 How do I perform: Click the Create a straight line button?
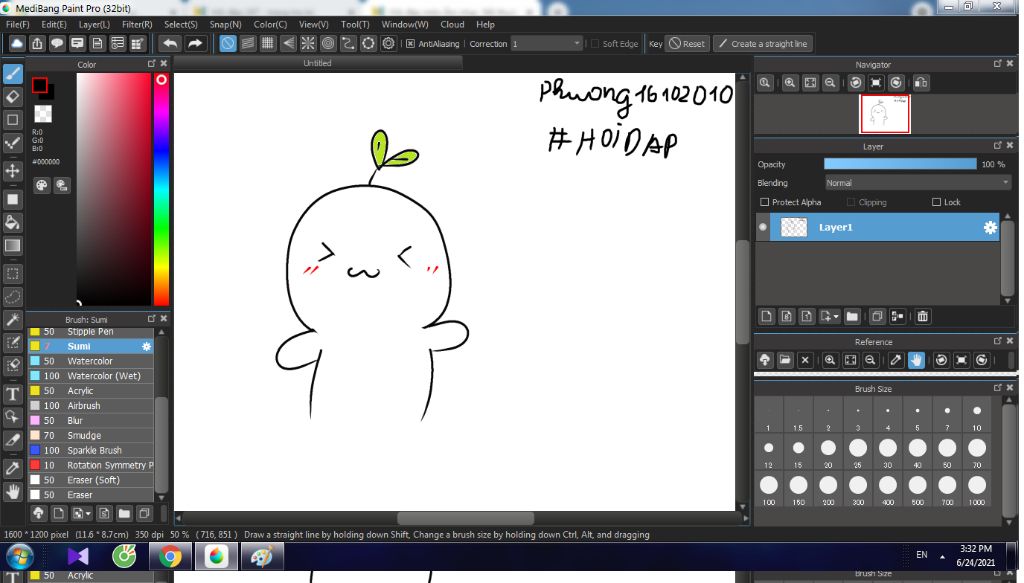point(762,44)
